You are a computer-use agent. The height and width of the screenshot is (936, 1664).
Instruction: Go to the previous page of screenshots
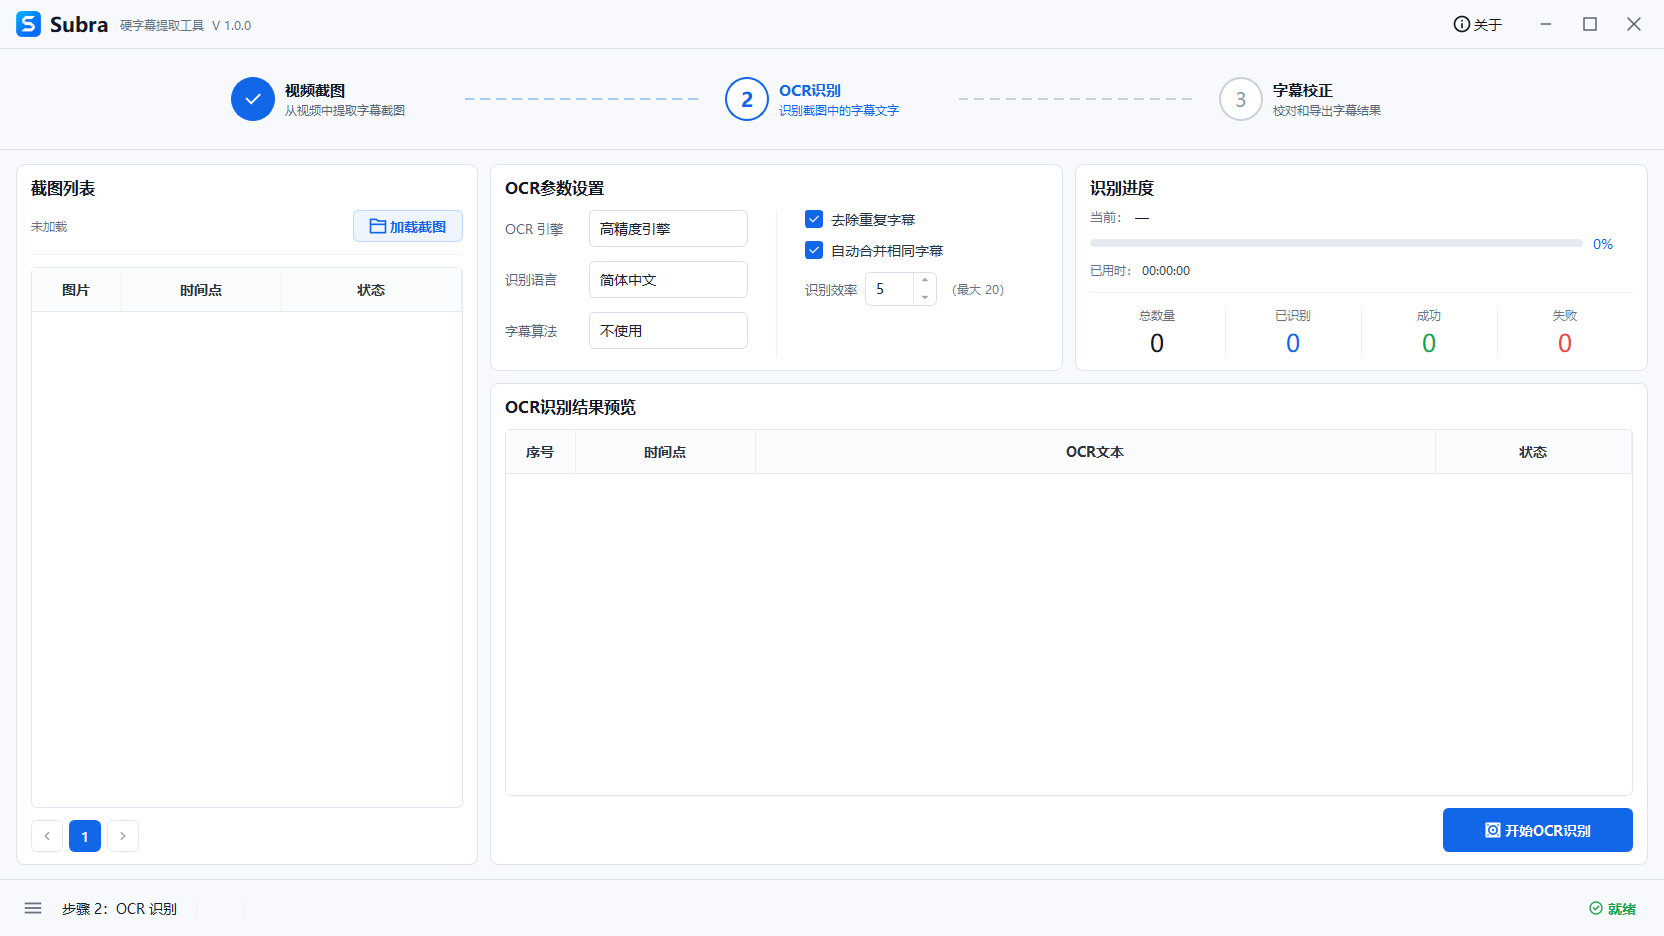47,836
